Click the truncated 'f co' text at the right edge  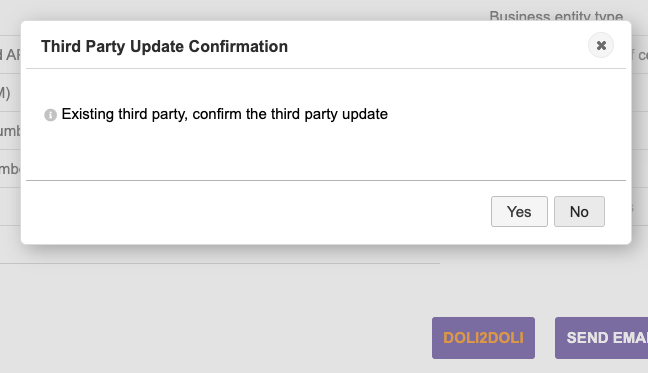[640, 55]
